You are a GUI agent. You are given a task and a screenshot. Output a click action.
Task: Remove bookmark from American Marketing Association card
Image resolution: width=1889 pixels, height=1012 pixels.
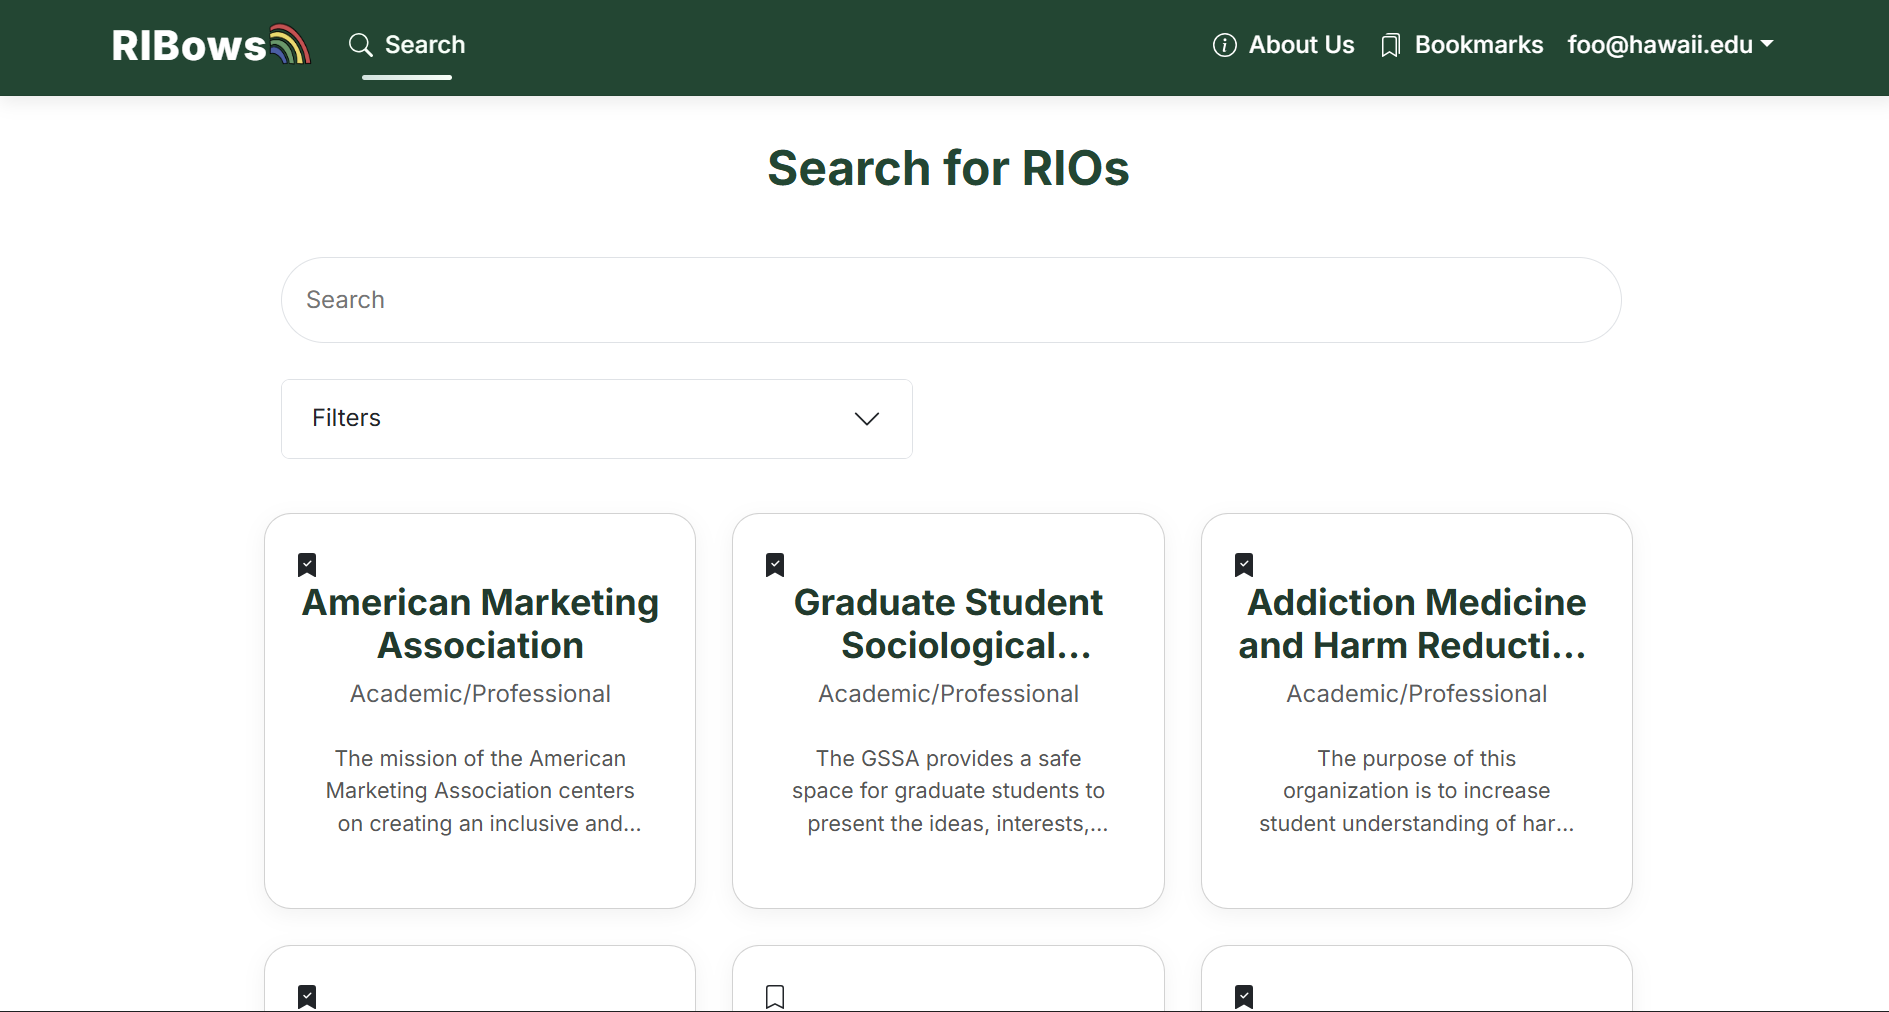click(307, 565)
